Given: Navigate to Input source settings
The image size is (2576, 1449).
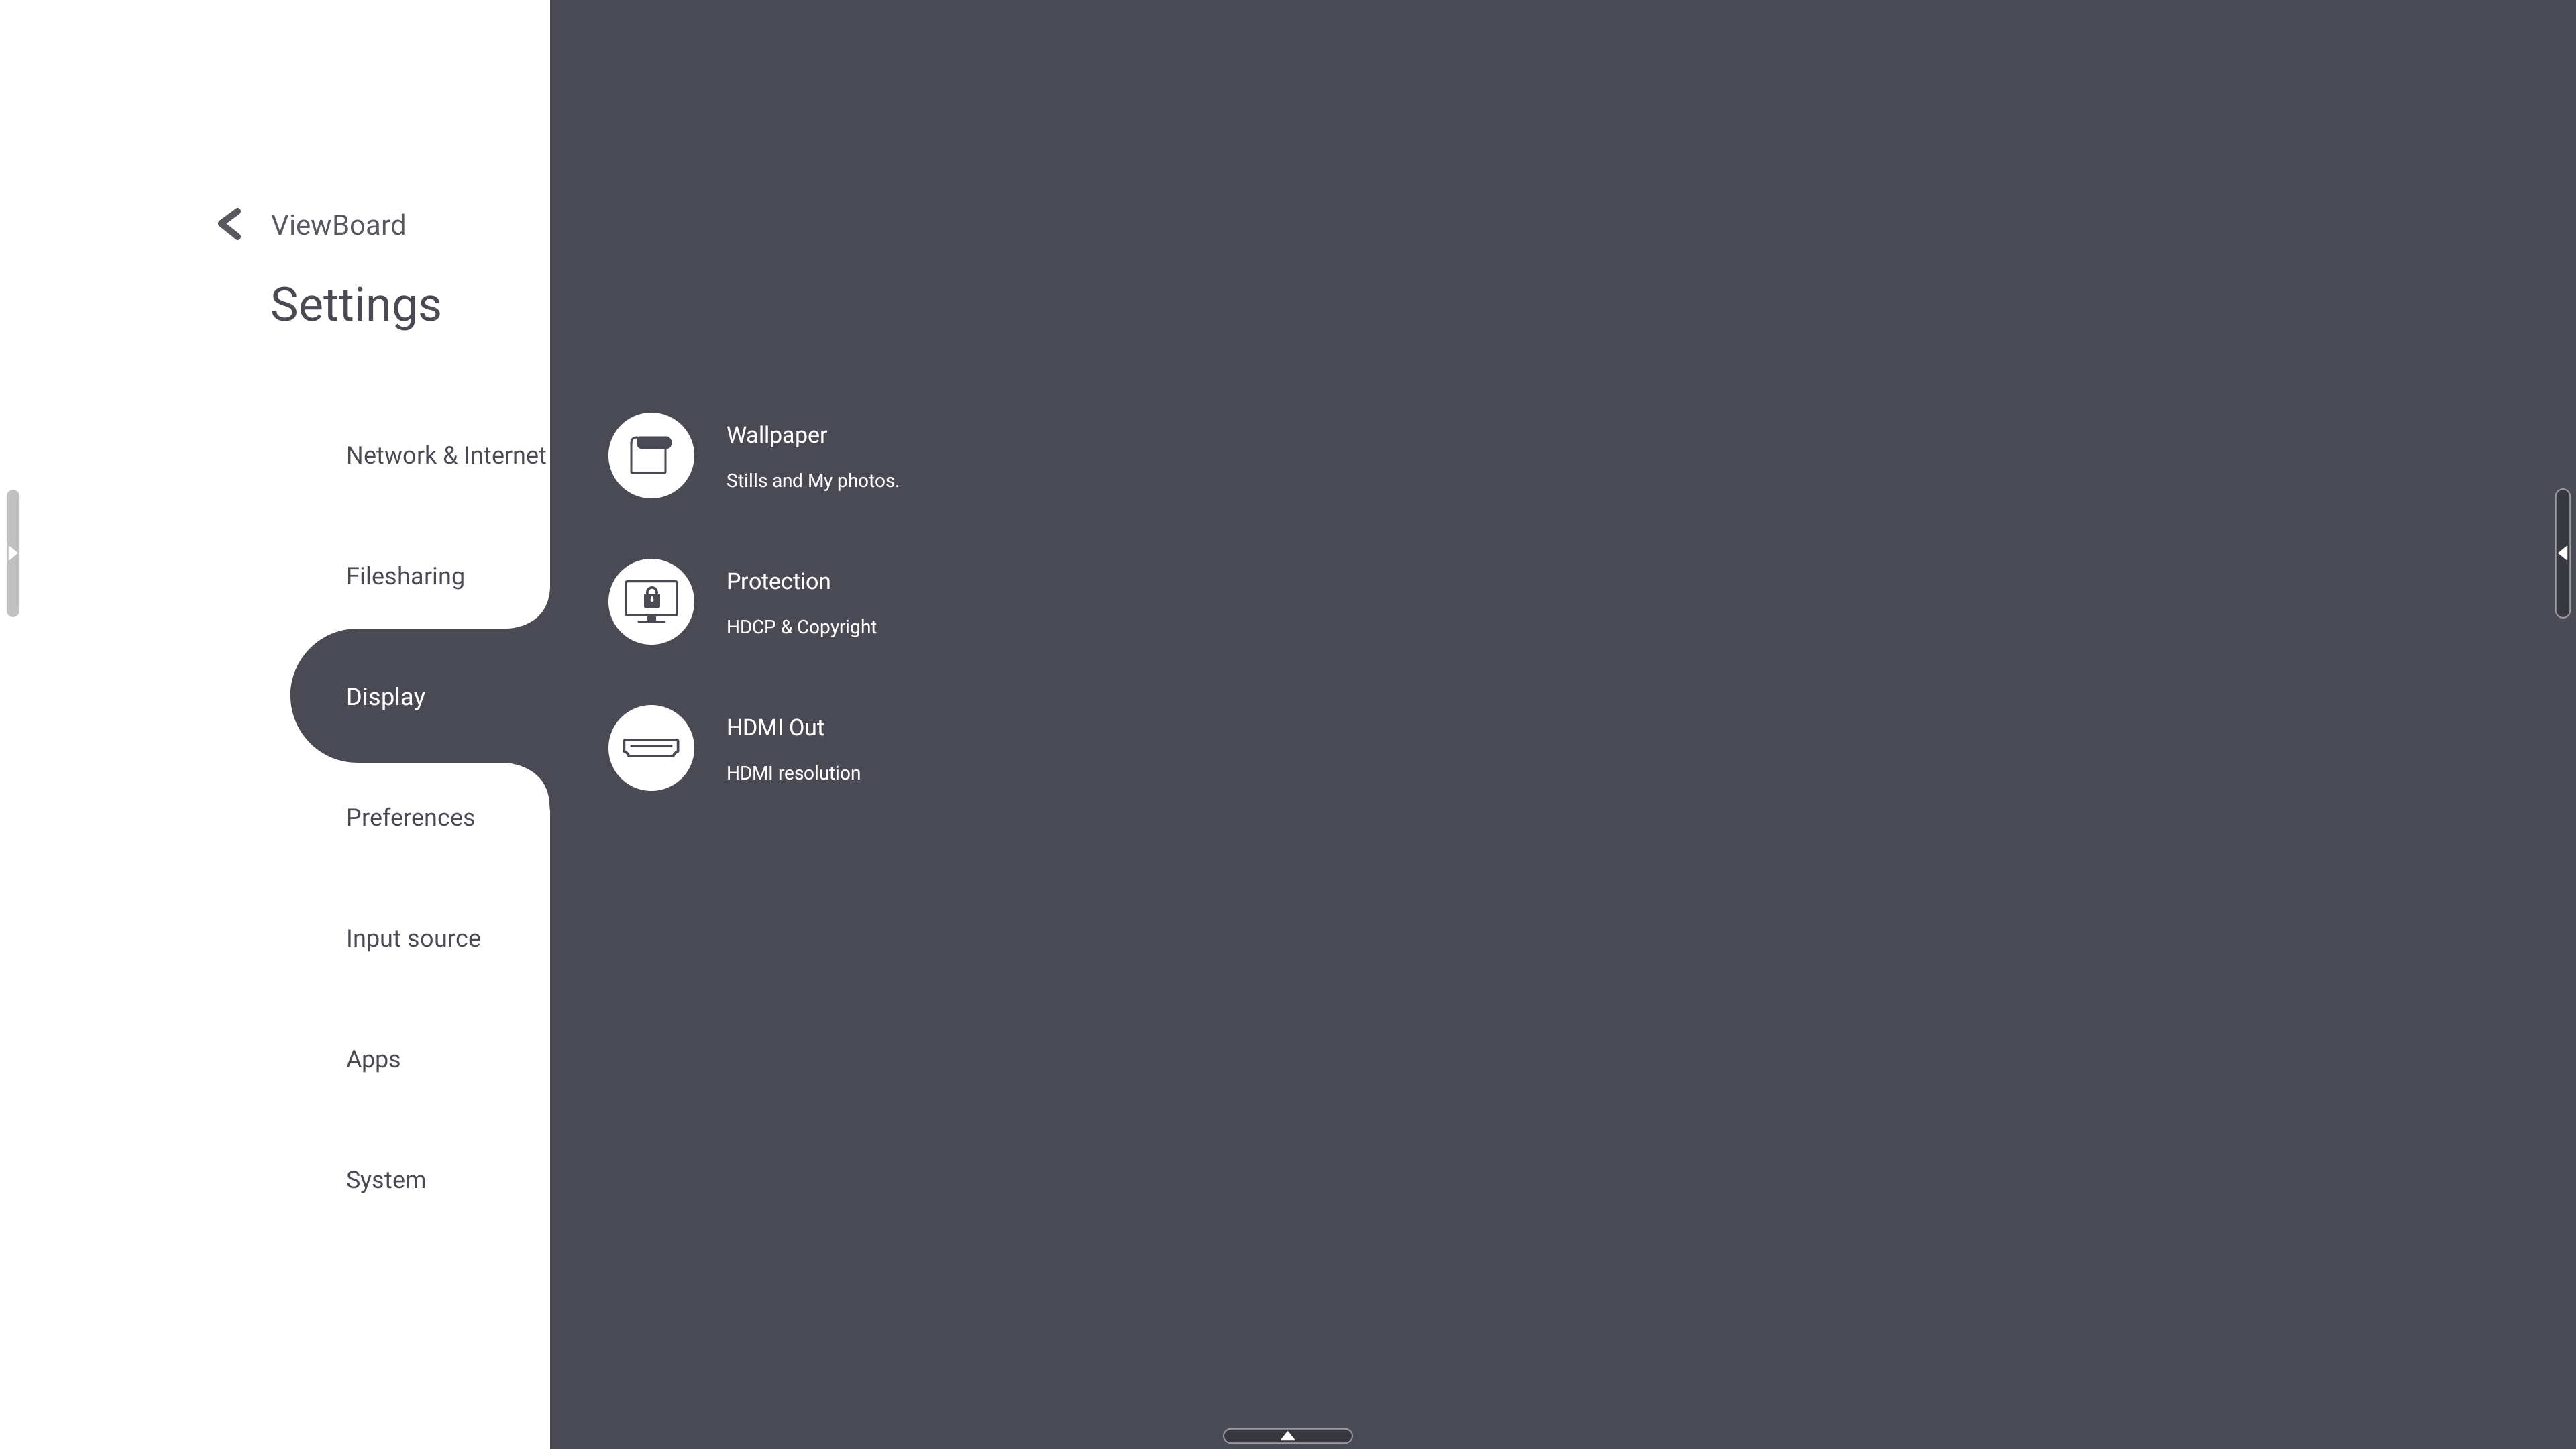Looking at the screenshot, I should click(x=414, y=938).
